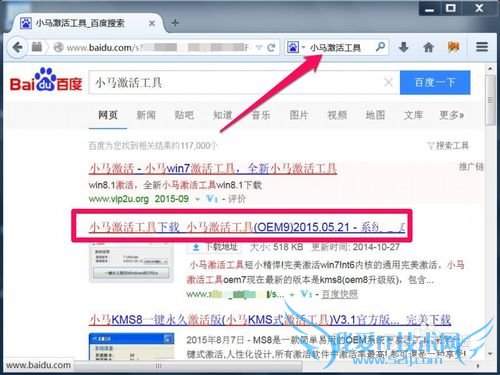Image resolution: width=500 pixels, height=375 pixels.
Task: Click the thumbnail of the OEM9 activation tool result
Action: [x=131, y=263]
